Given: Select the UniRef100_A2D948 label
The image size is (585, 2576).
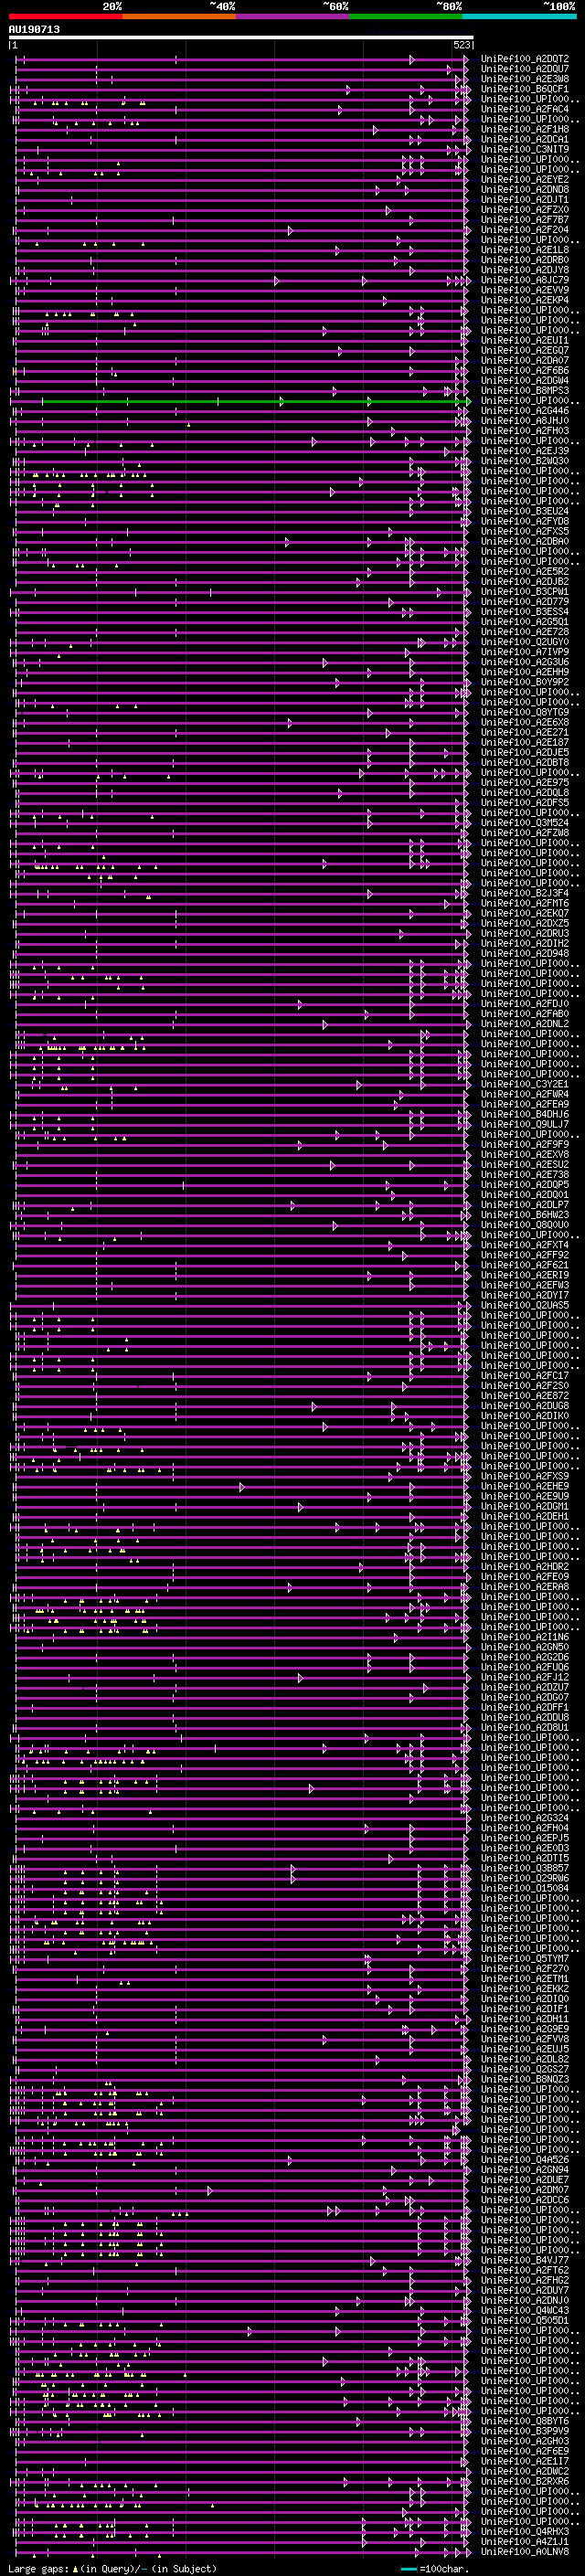Looking at the screenshot, I should 524,953.
